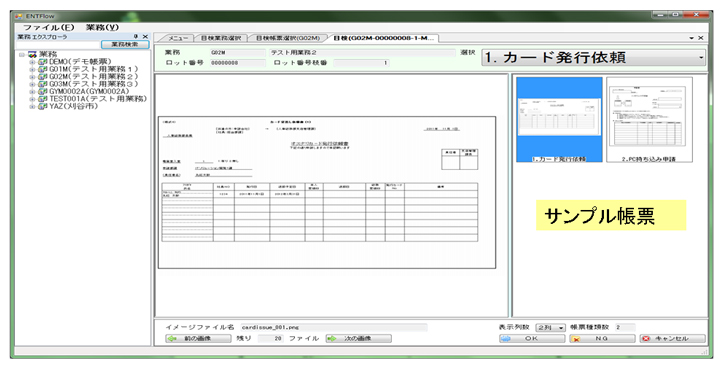Image resolution: width=725 pixels, height=365 pixels.
Task: Click the 業務エクスプローラ panel title
Action: (42, 37)
